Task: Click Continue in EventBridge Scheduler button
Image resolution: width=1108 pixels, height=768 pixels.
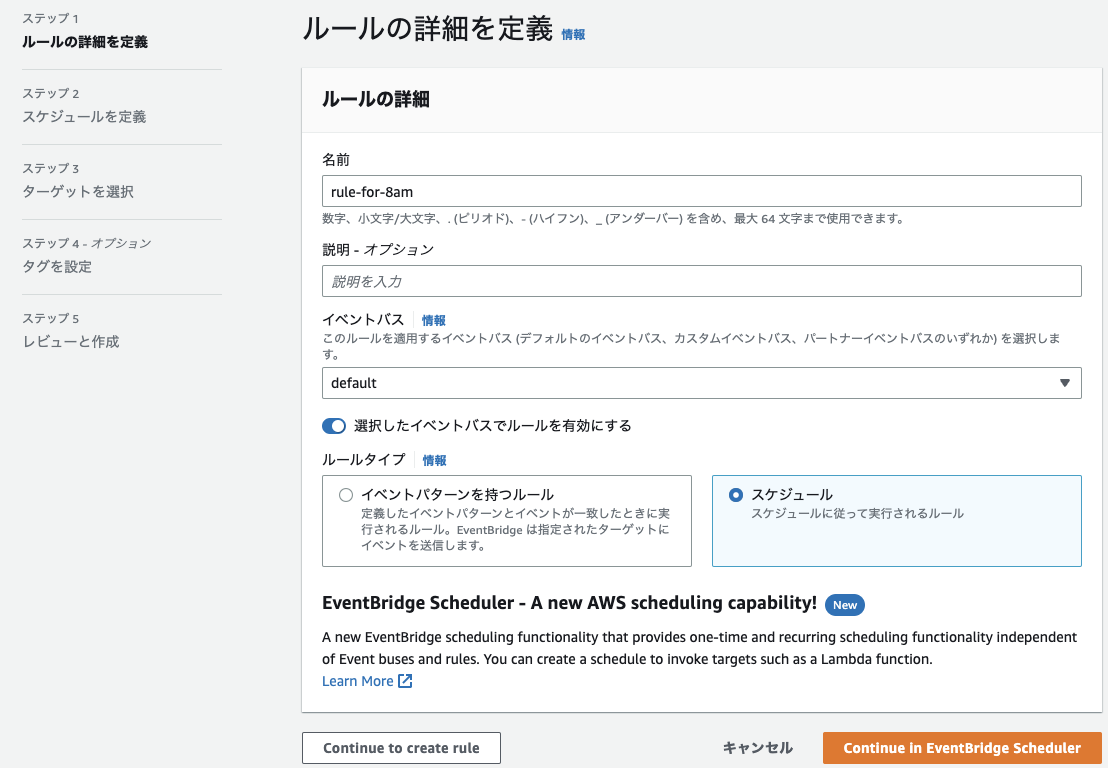Action: [x=962, y=748]
